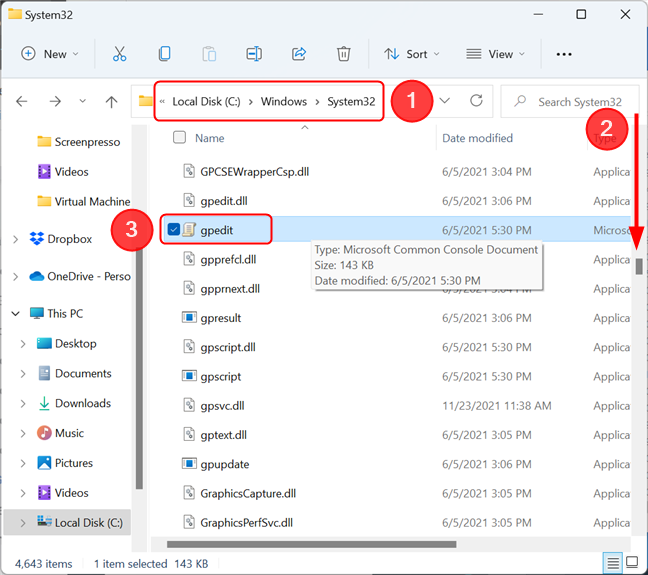Open the See more three-dots menu
Image resolution: width=648 pixels, height=575 pixels.
[x=564, y=54]
